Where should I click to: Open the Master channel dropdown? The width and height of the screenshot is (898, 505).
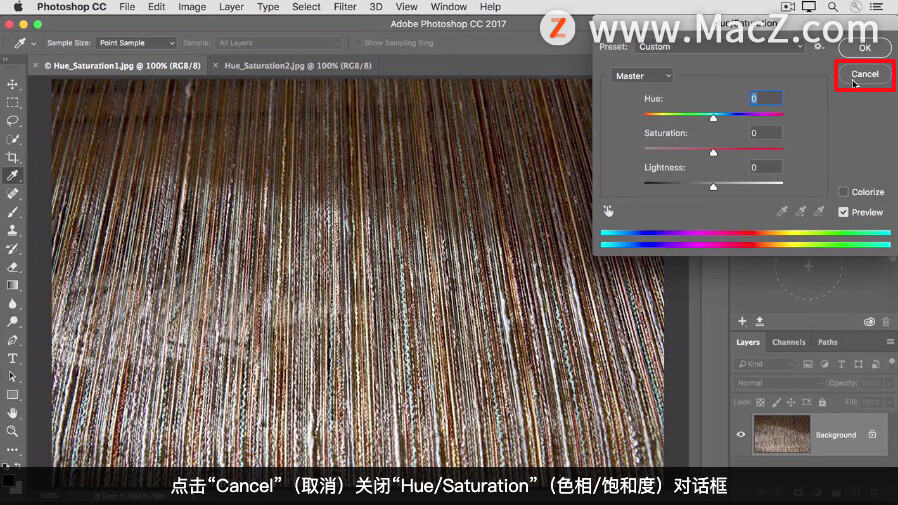click(641, 76)
